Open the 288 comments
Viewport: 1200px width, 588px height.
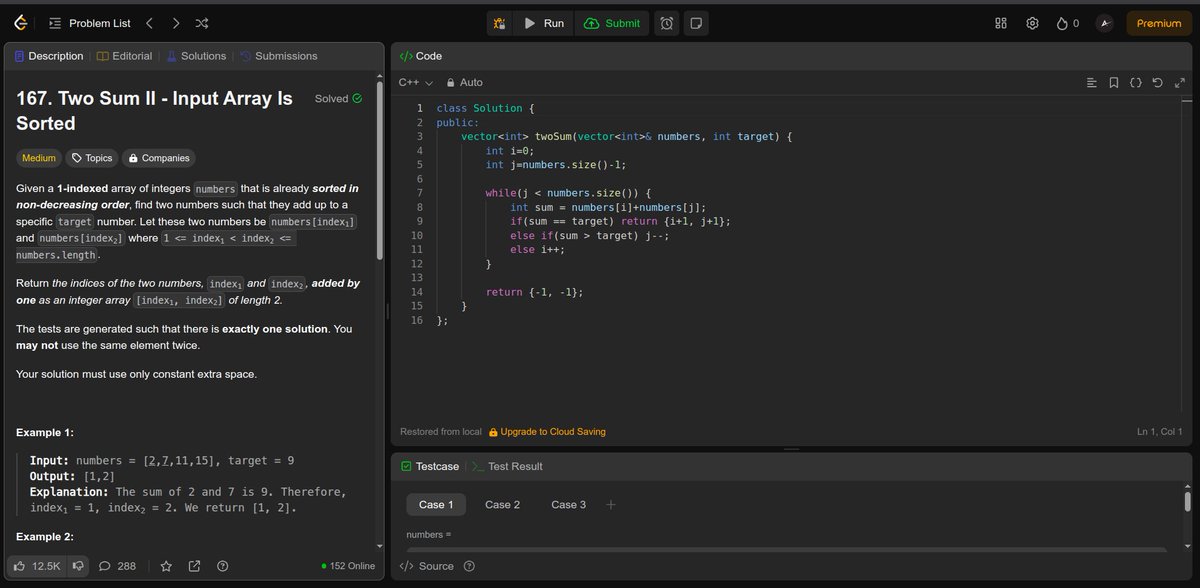(117, 566)
